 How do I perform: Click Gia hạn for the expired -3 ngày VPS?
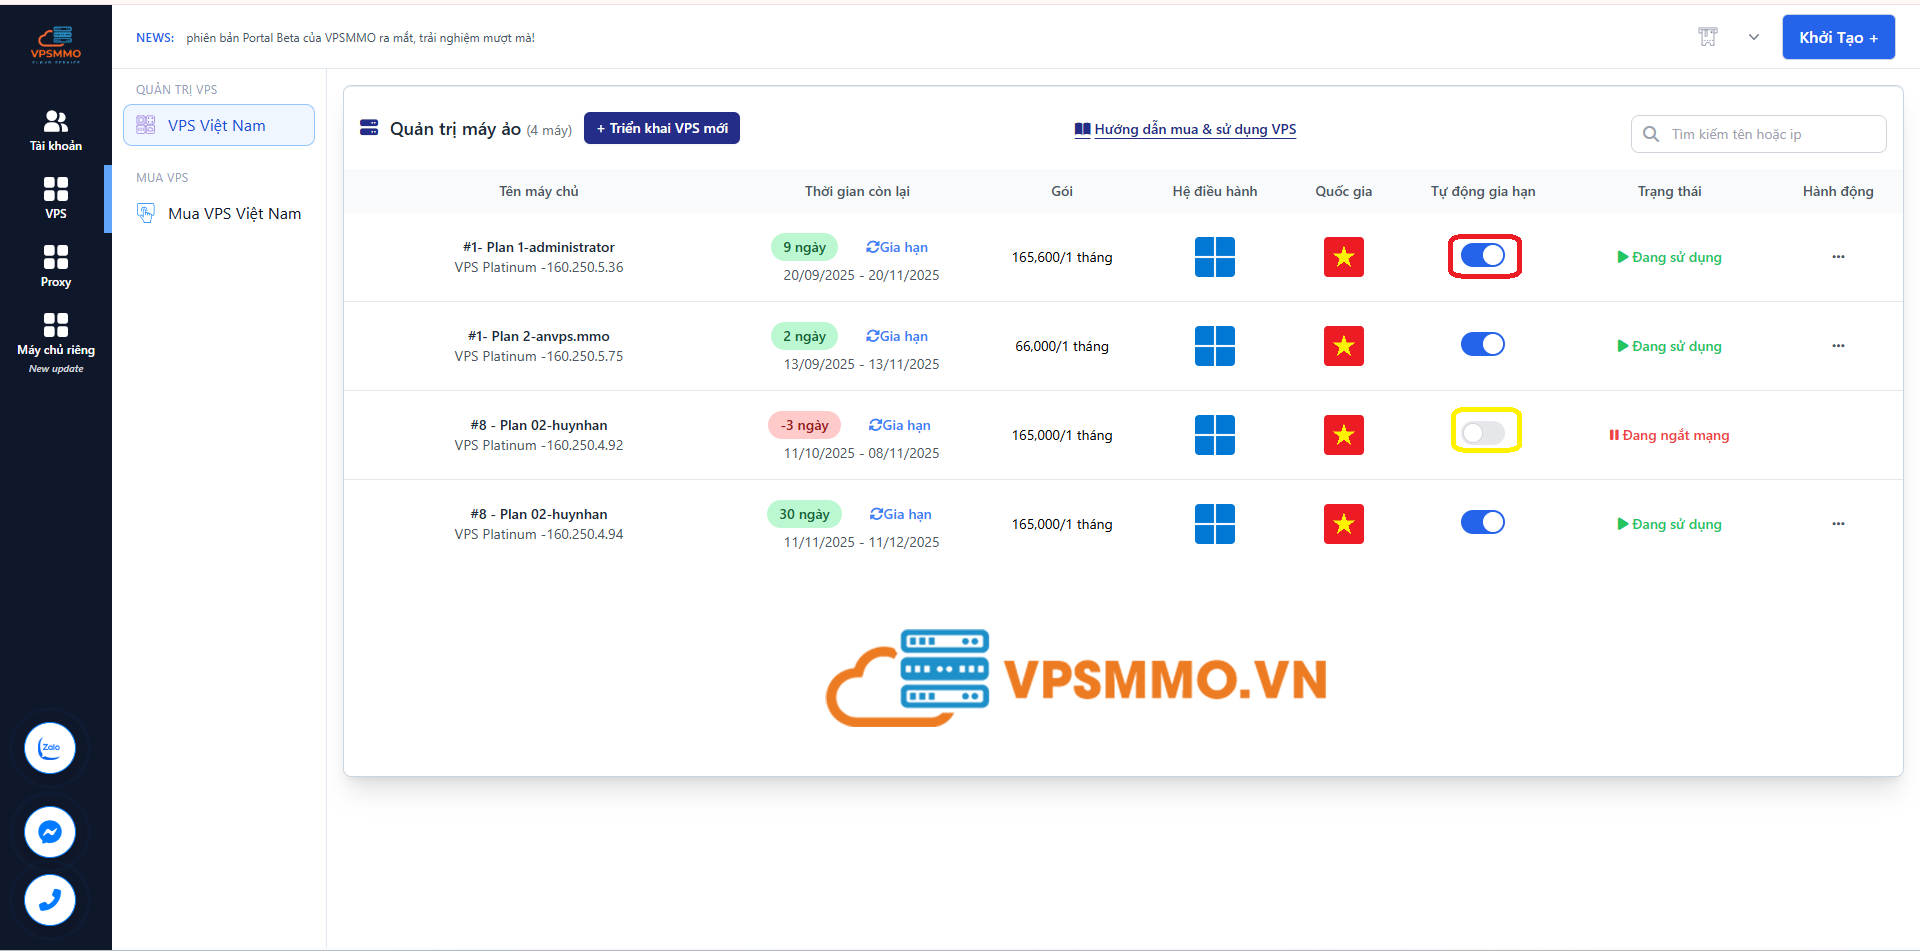click(900, 425)
